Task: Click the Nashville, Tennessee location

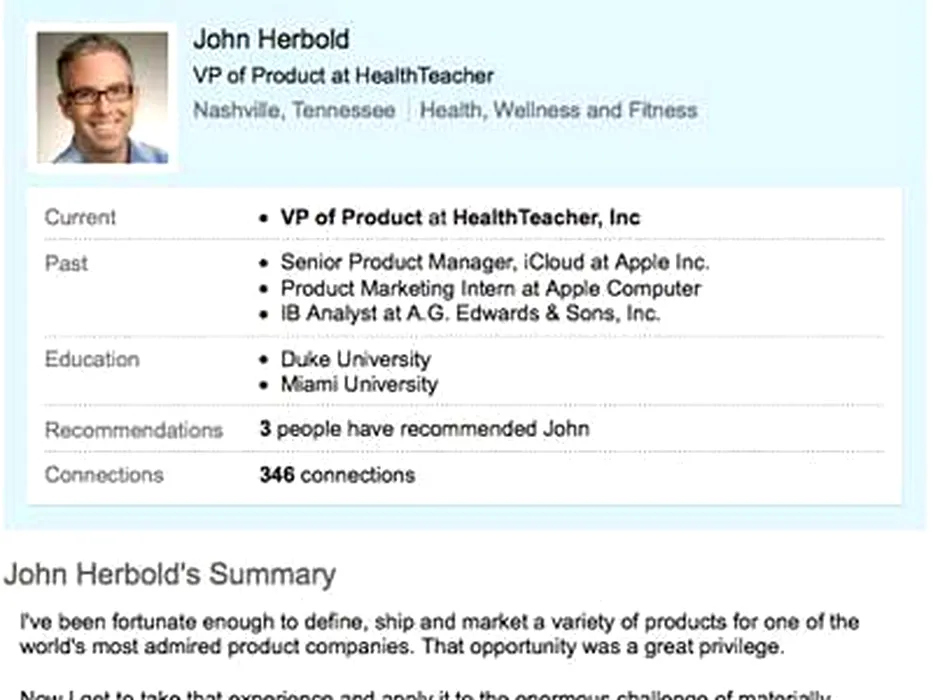Action: [294, 110]
